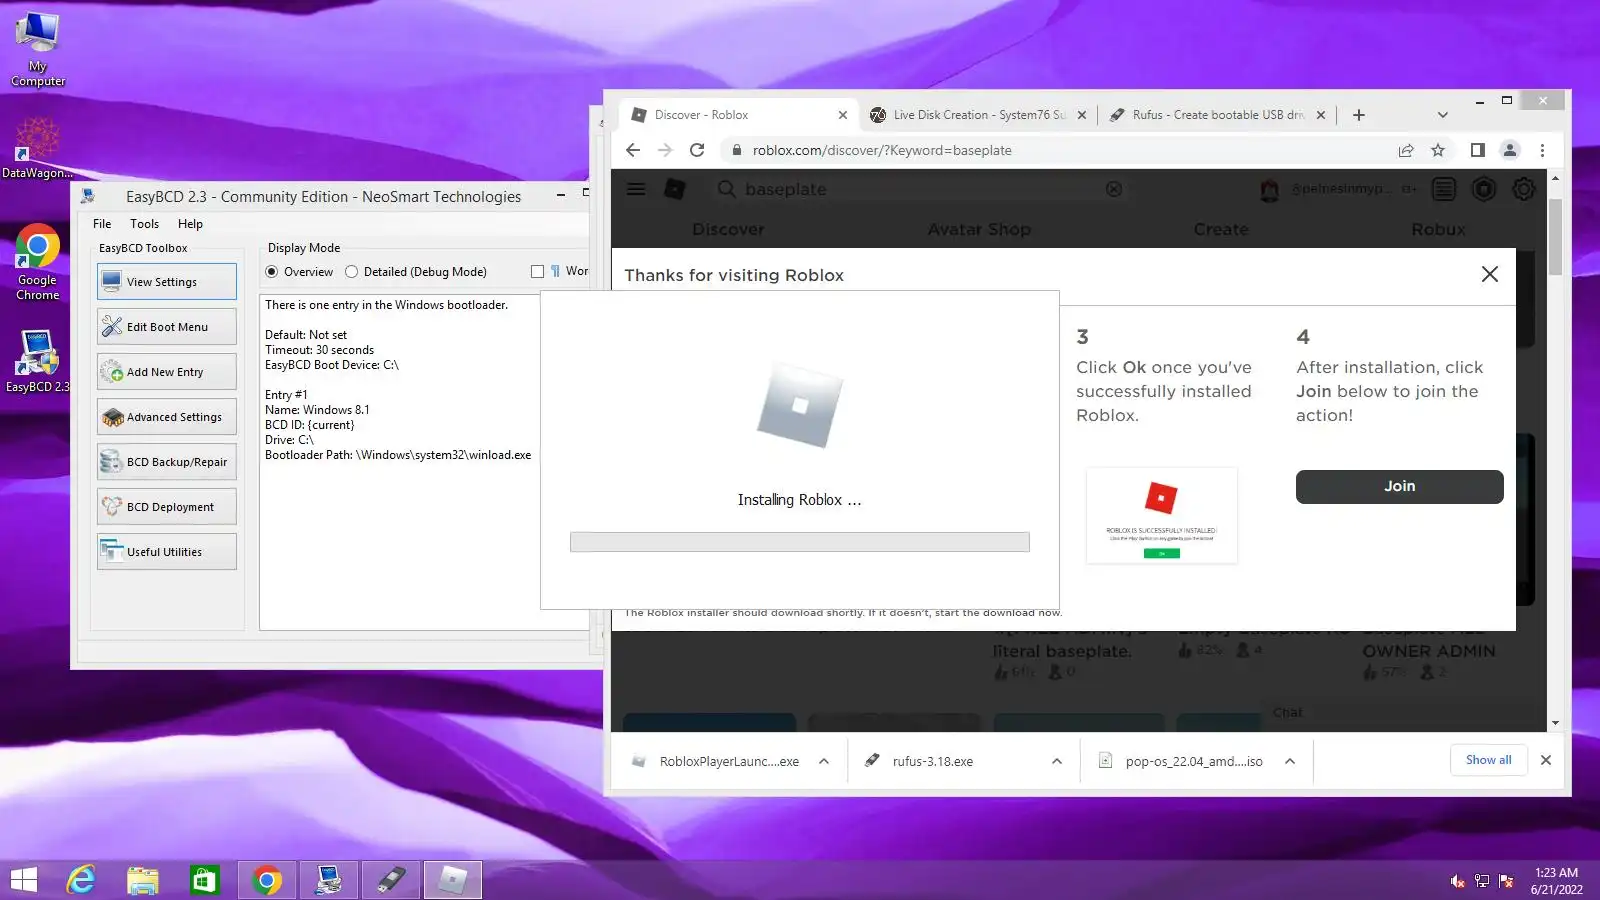Click the Join button
The width and height of the screenshot is (1600, 900).
click(x=1399, y=486)
